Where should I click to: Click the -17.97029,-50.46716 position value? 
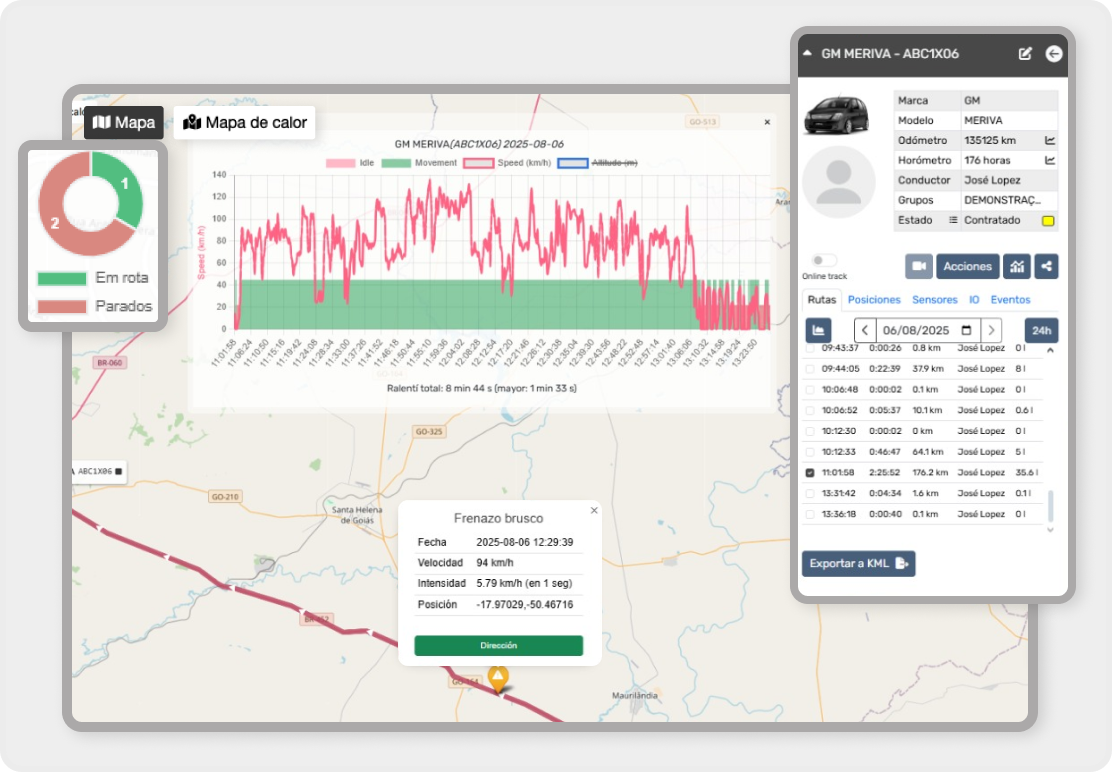pos(525,605)
